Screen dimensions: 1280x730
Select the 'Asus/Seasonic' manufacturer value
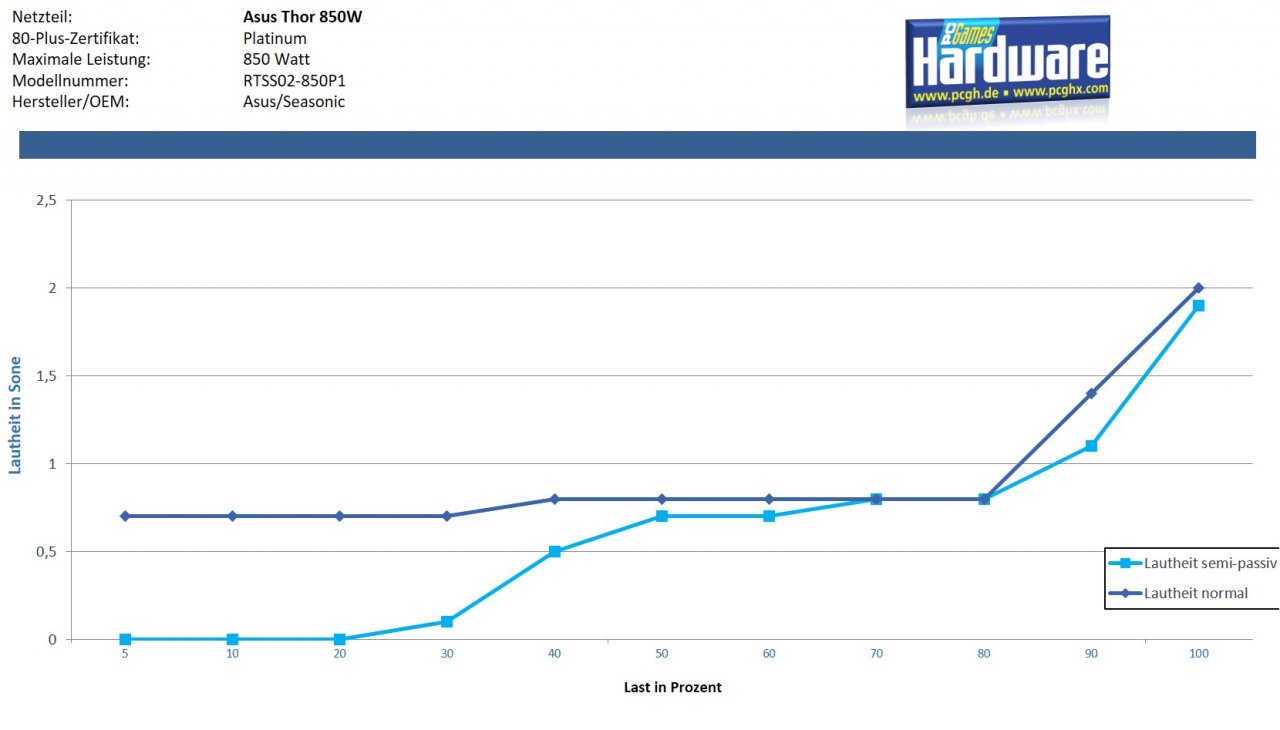point(294,101)
